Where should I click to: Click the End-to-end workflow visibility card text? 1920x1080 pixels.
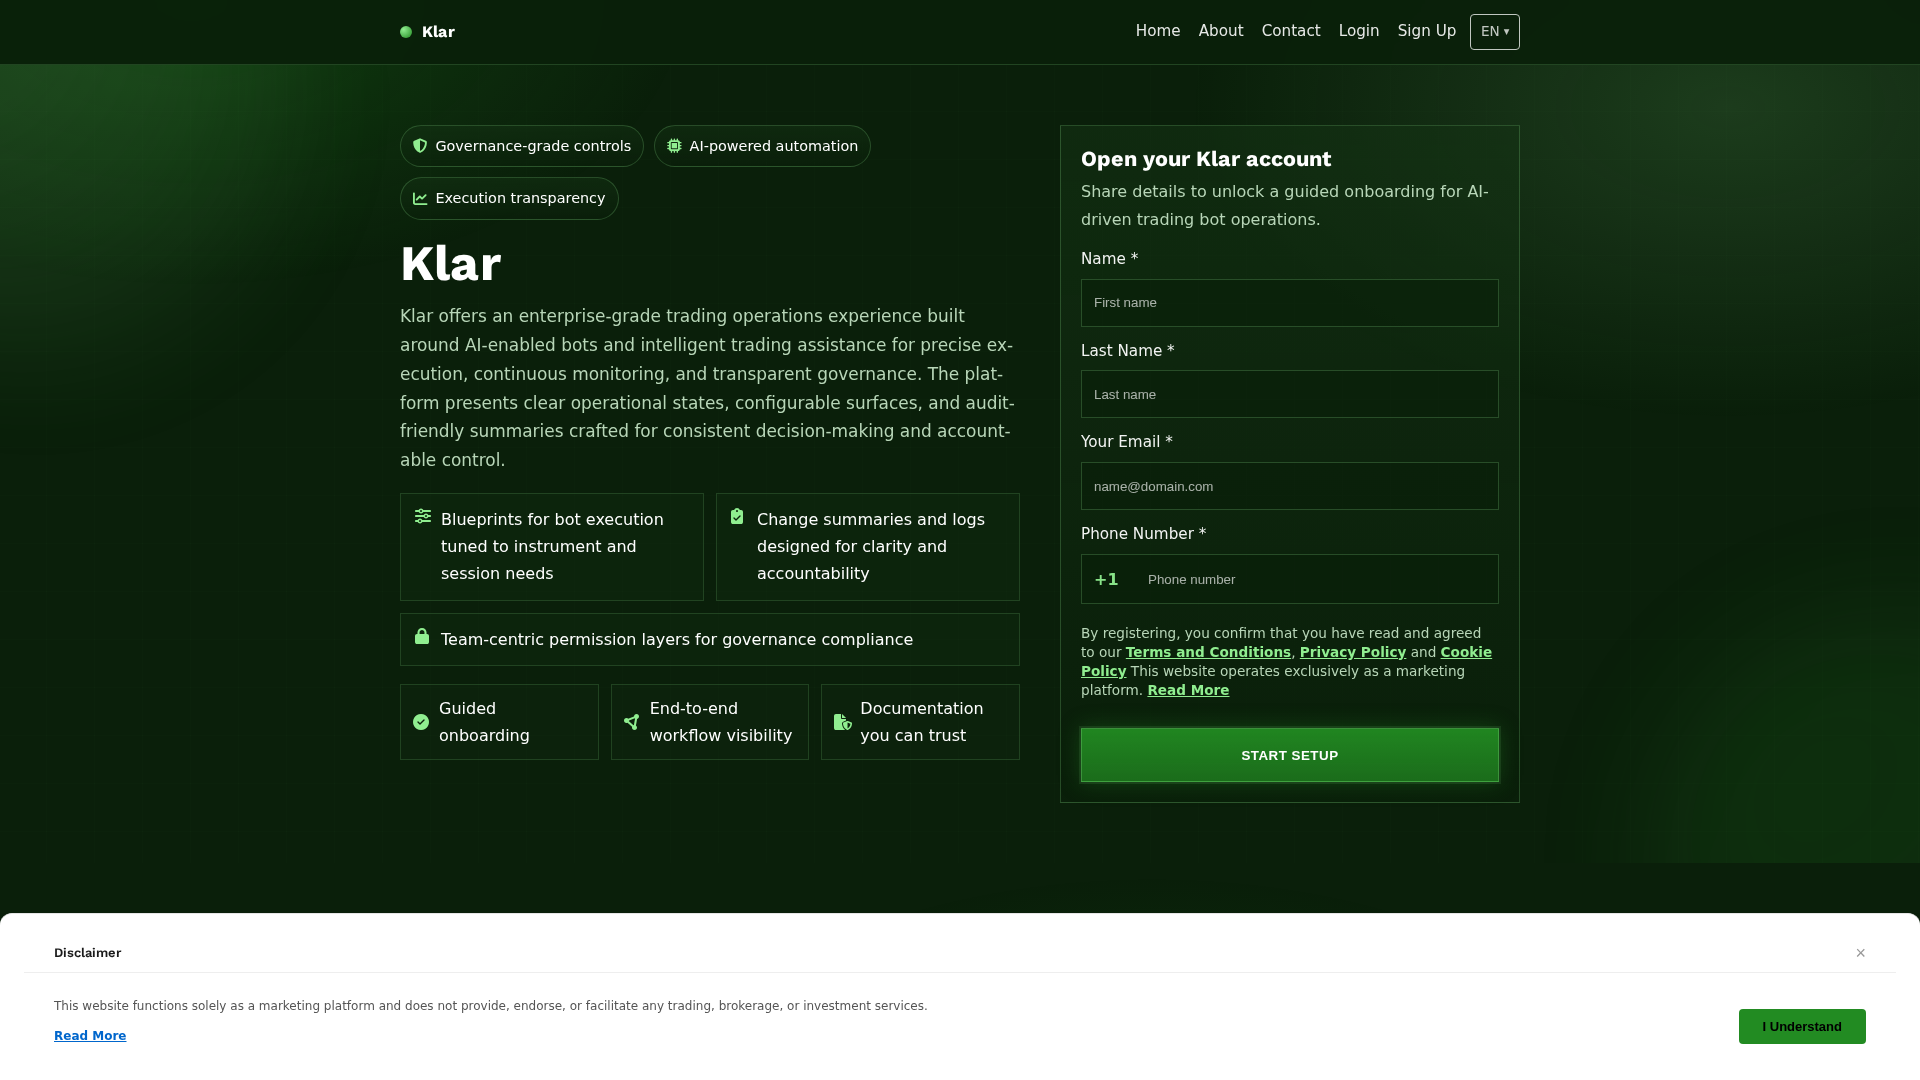tap(721, 722)
